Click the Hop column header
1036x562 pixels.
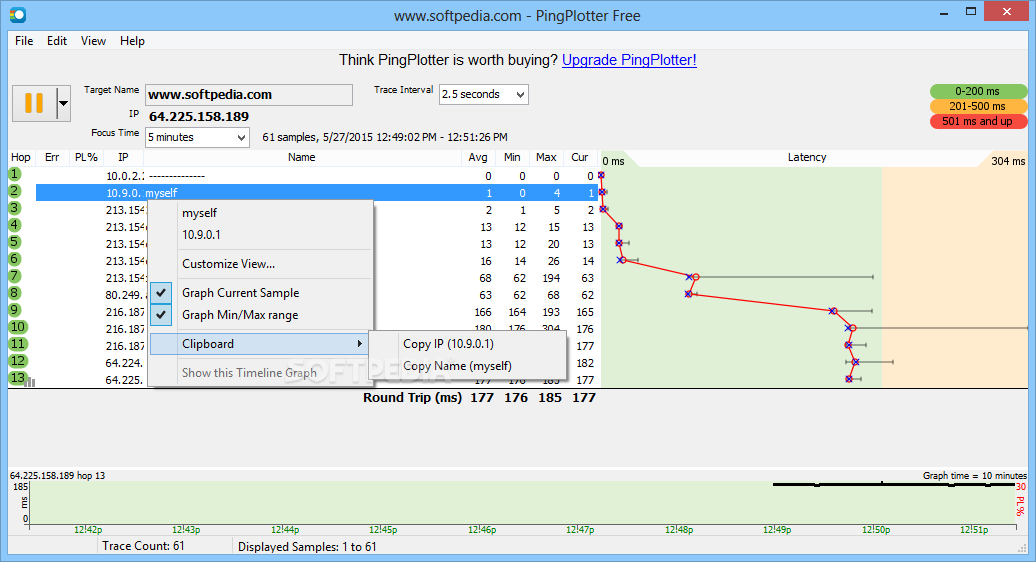point(20,157)
